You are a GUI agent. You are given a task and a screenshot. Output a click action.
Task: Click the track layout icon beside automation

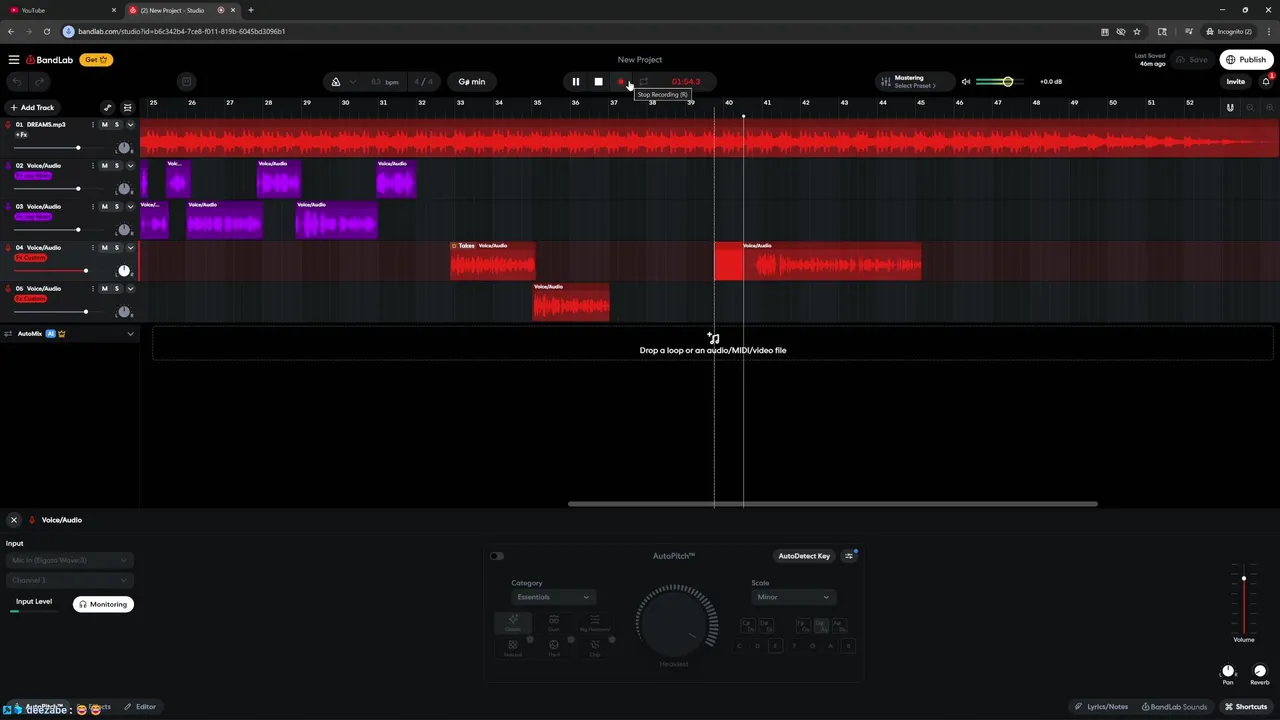[x=127, y=107]
